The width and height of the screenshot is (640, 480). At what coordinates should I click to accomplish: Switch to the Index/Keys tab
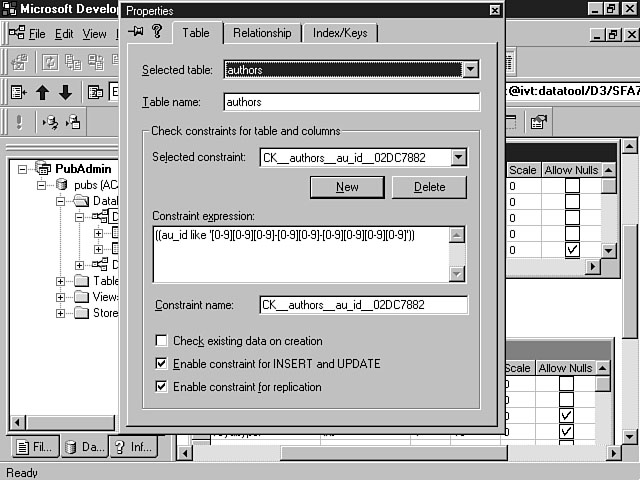click(x=340, y=33)
